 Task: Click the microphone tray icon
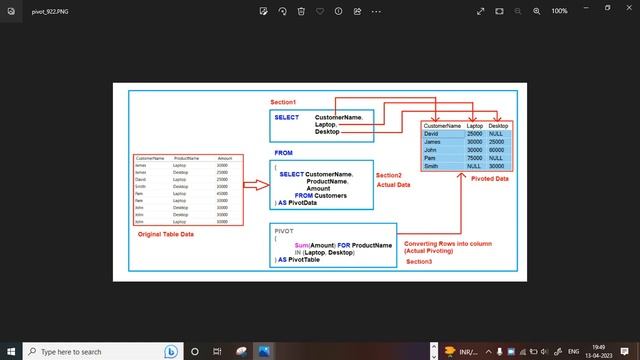(499, 351)
